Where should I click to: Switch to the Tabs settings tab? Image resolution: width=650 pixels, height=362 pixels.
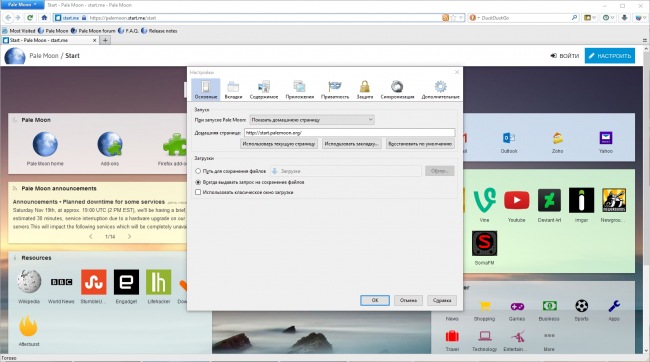(x=233, y=90)
